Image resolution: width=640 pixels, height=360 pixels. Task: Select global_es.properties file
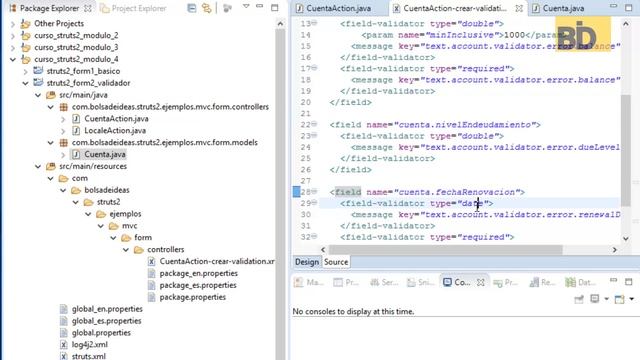click(107, 321)
